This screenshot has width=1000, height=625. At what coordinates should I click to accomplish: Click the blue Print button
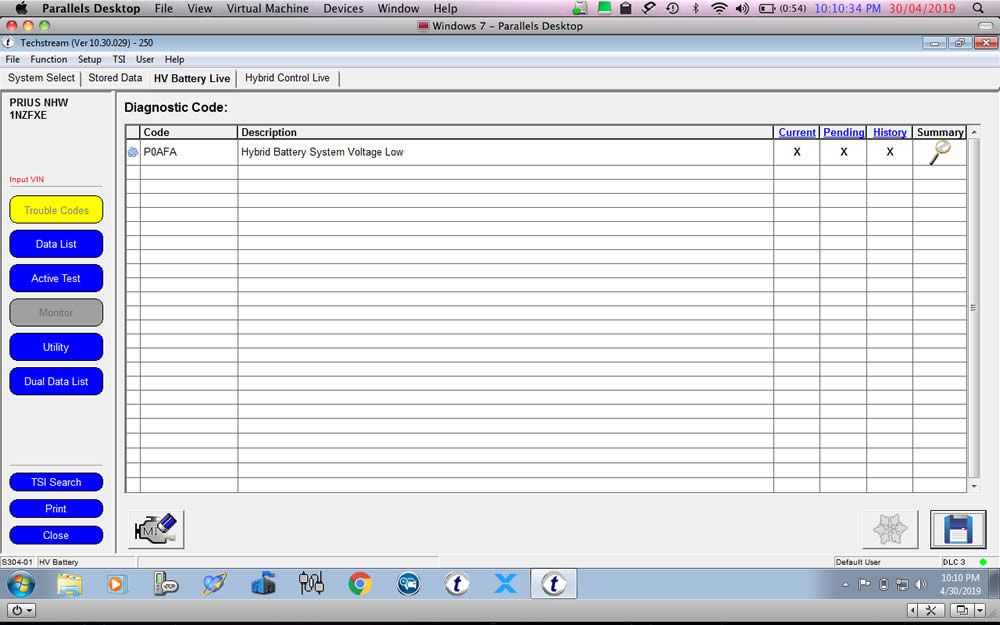56,509
